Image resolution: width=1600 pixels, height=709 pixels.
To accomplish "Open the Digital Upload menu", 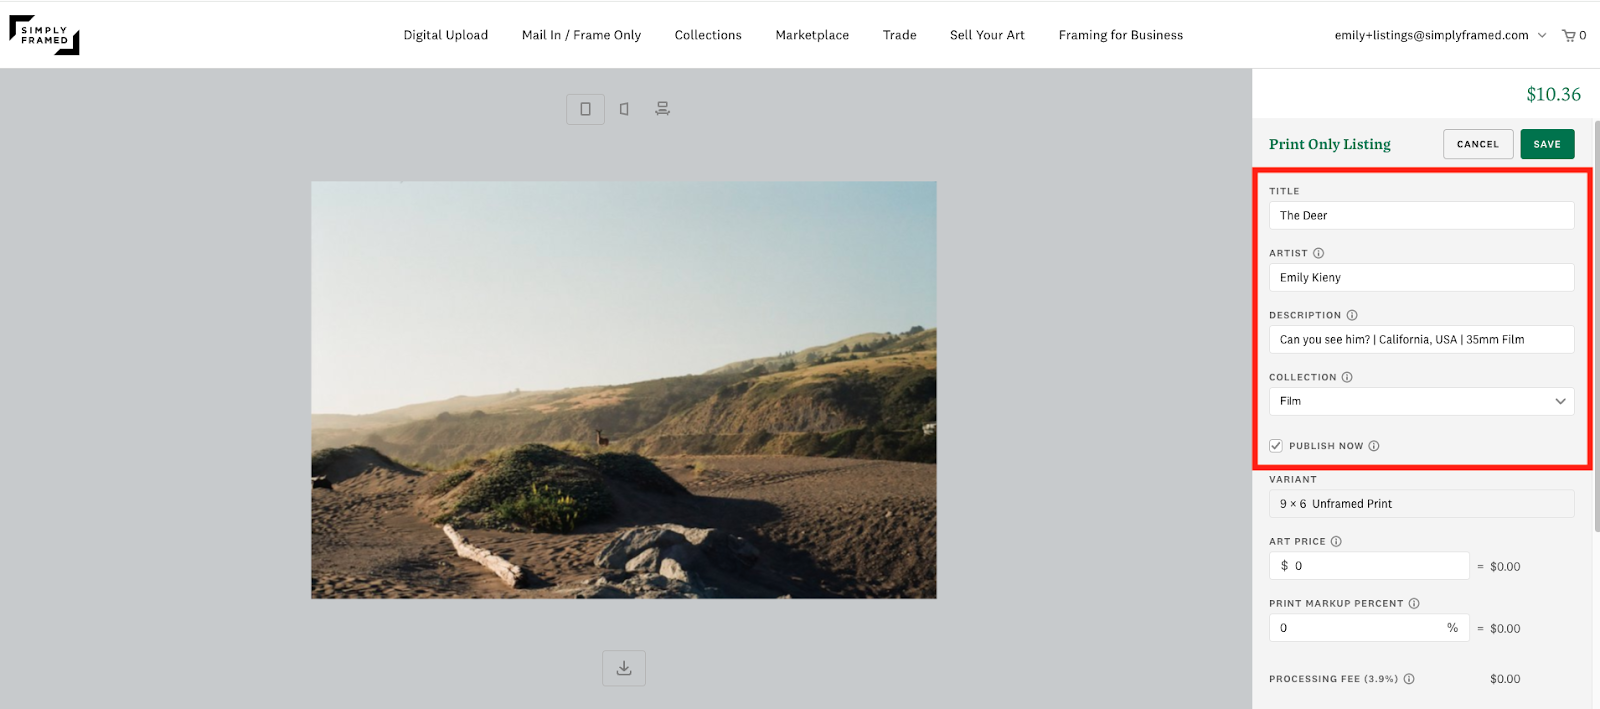I will (x=446, y=35).
